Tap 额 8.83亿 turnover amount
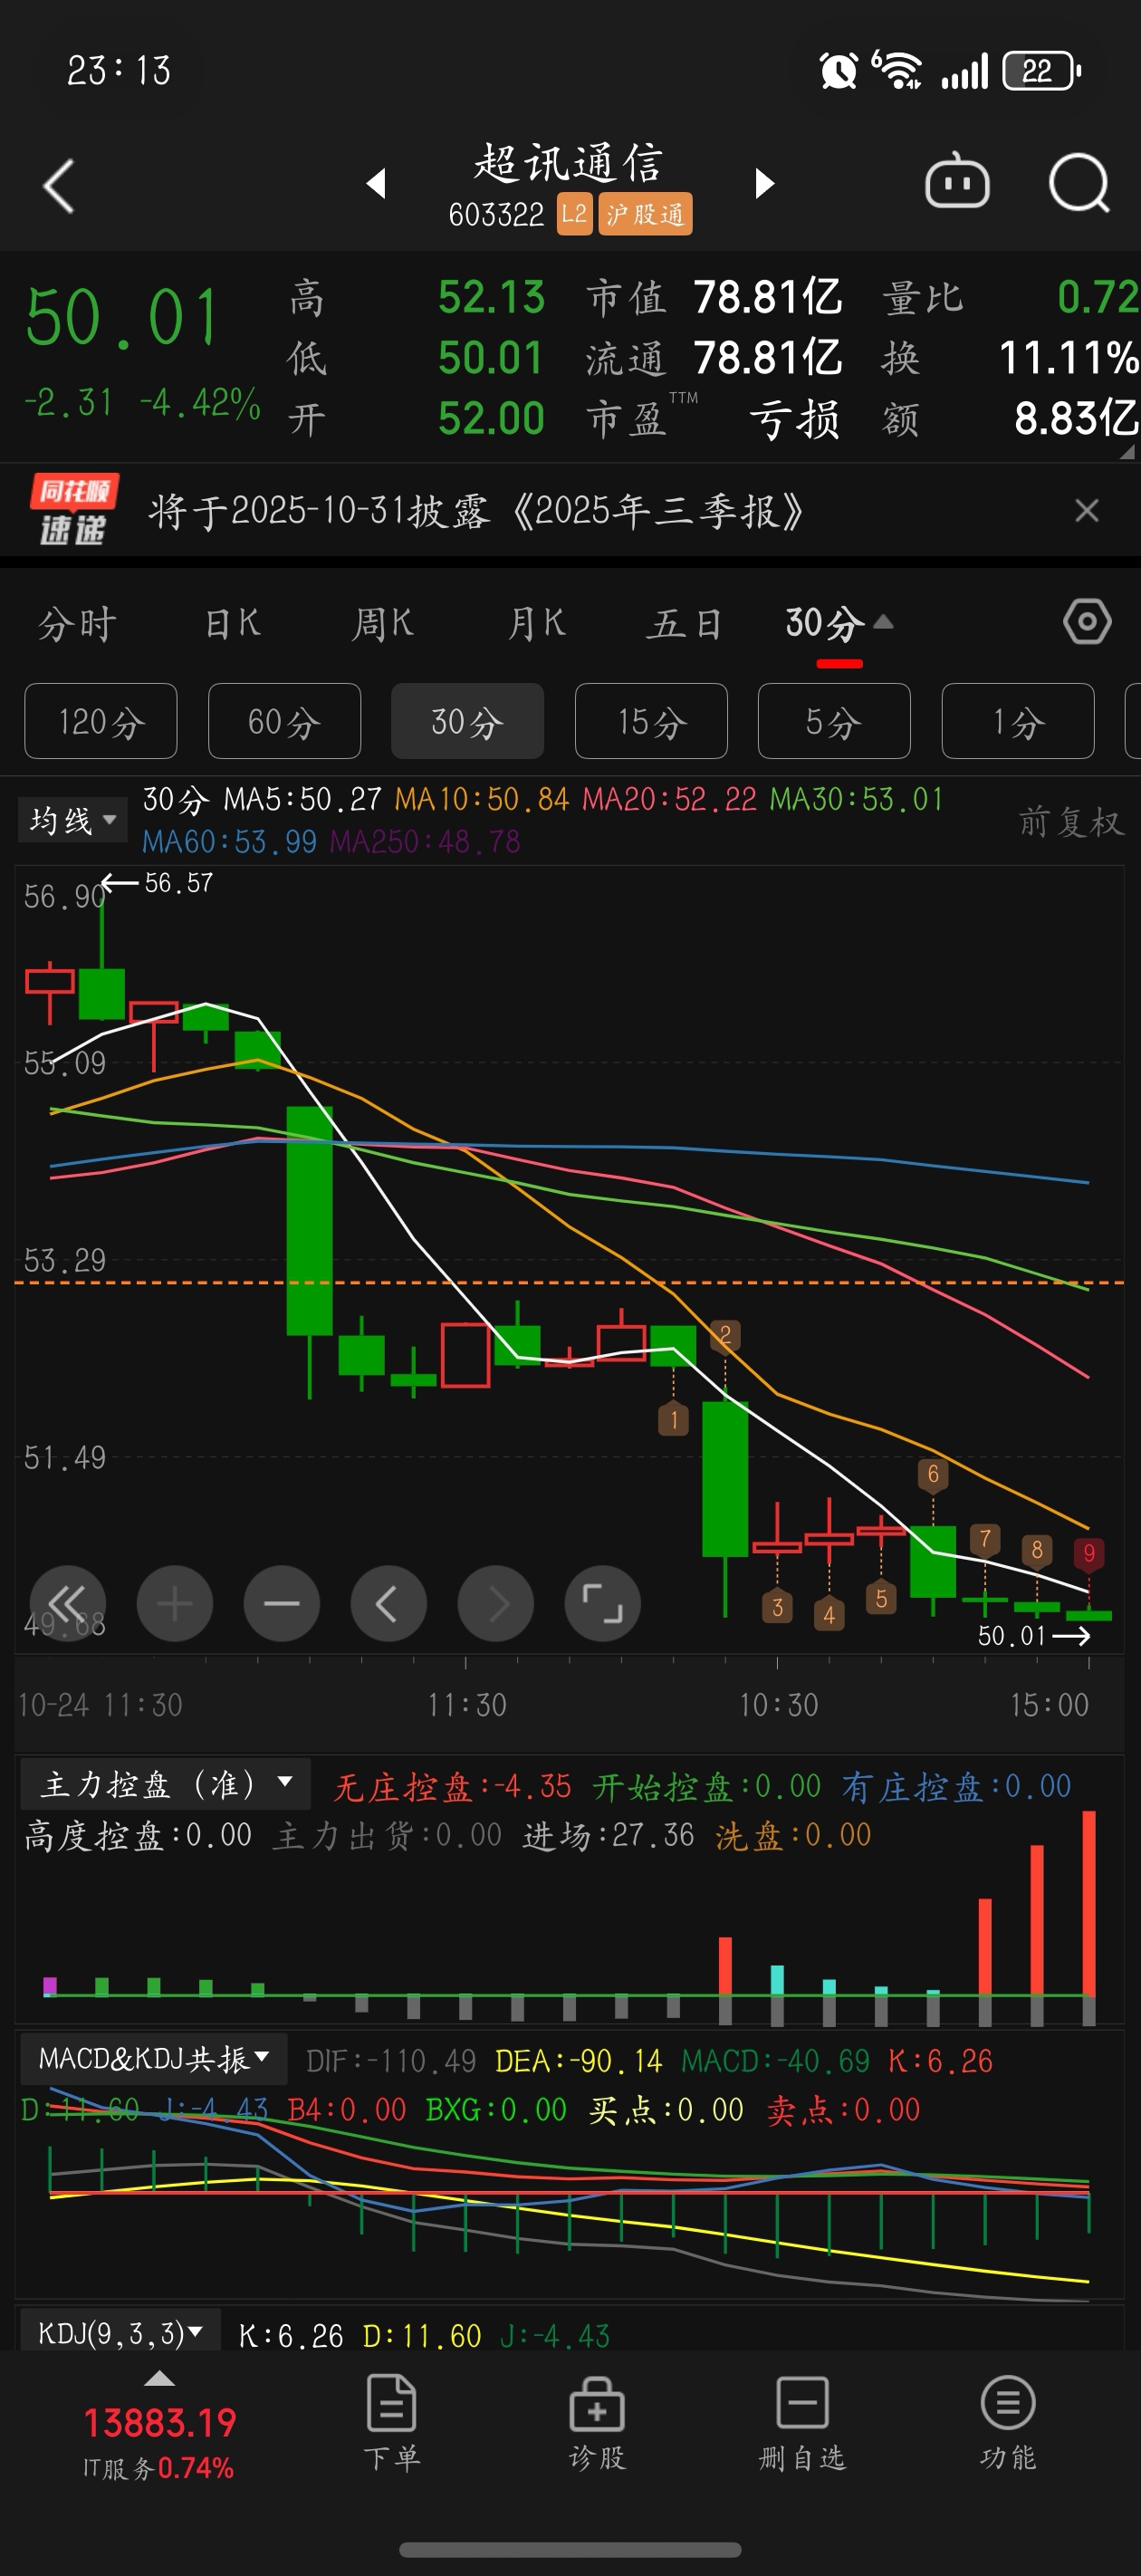The height and width of the screenshot is (2576, 1141). coord(1010,419)
